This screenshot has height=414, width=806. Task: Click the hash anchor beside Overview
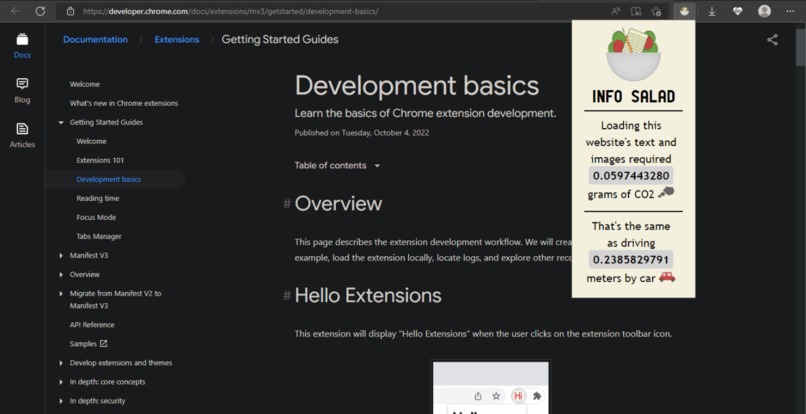tap(287, 204)
